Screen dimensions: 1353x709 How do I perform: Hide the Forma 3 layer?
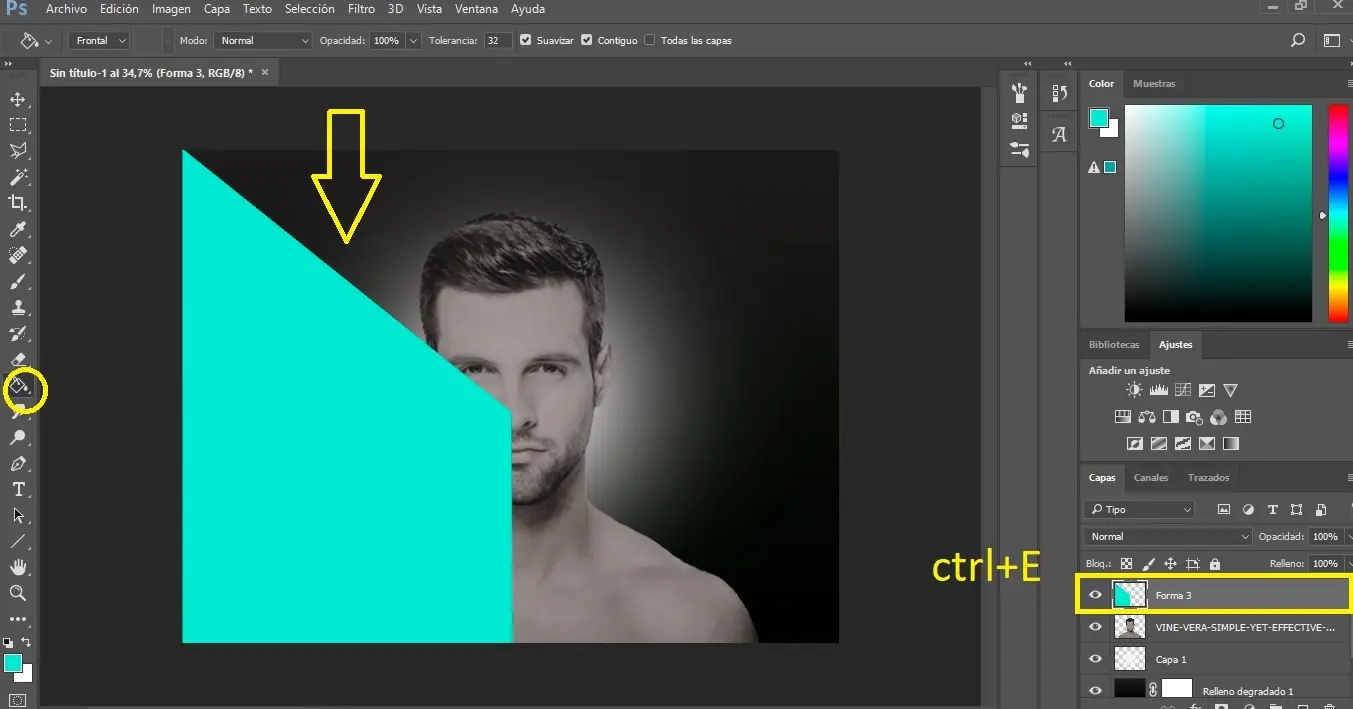tap(1095, 595)
